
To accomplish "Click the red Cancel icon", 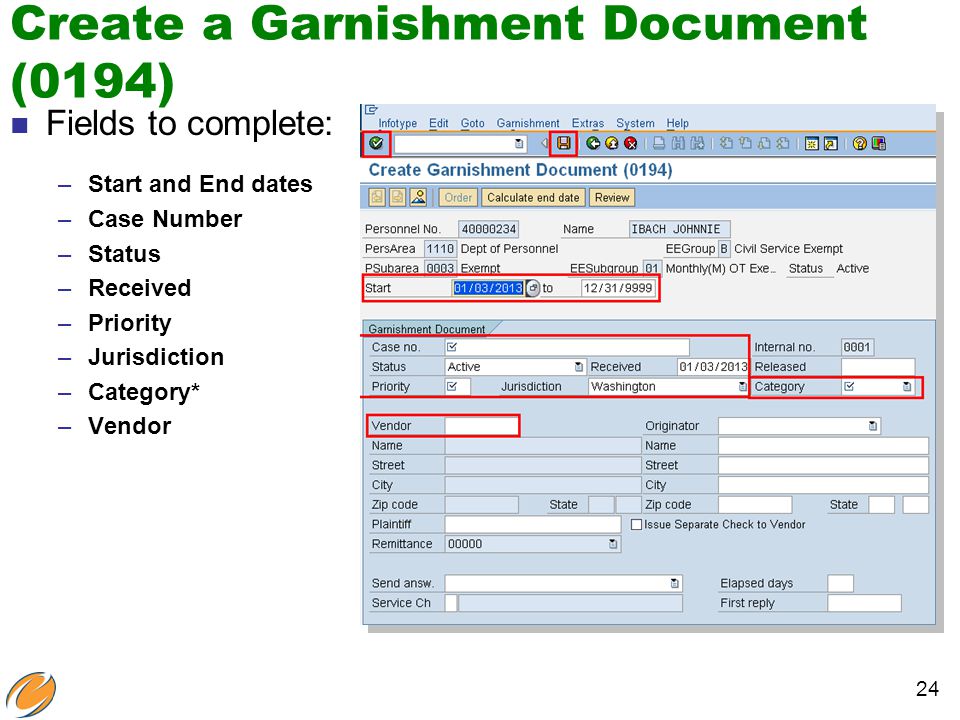I will pyautogui.click(x=631, y=143).
